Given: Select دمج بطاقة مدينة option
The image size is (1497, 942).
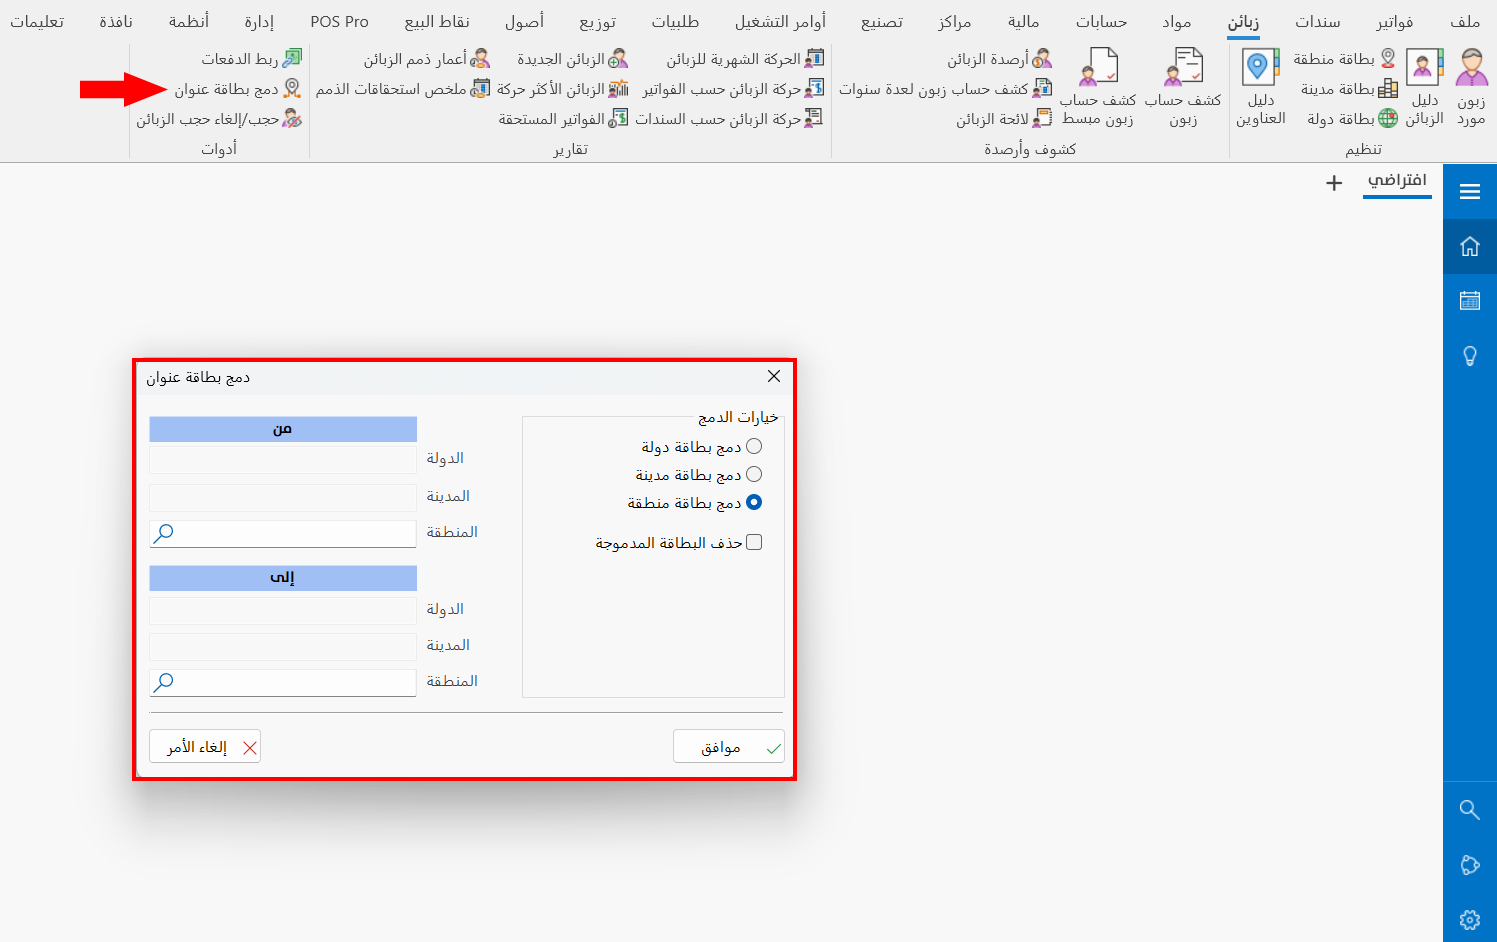Looking at the screenshot, I should [755, 474].
